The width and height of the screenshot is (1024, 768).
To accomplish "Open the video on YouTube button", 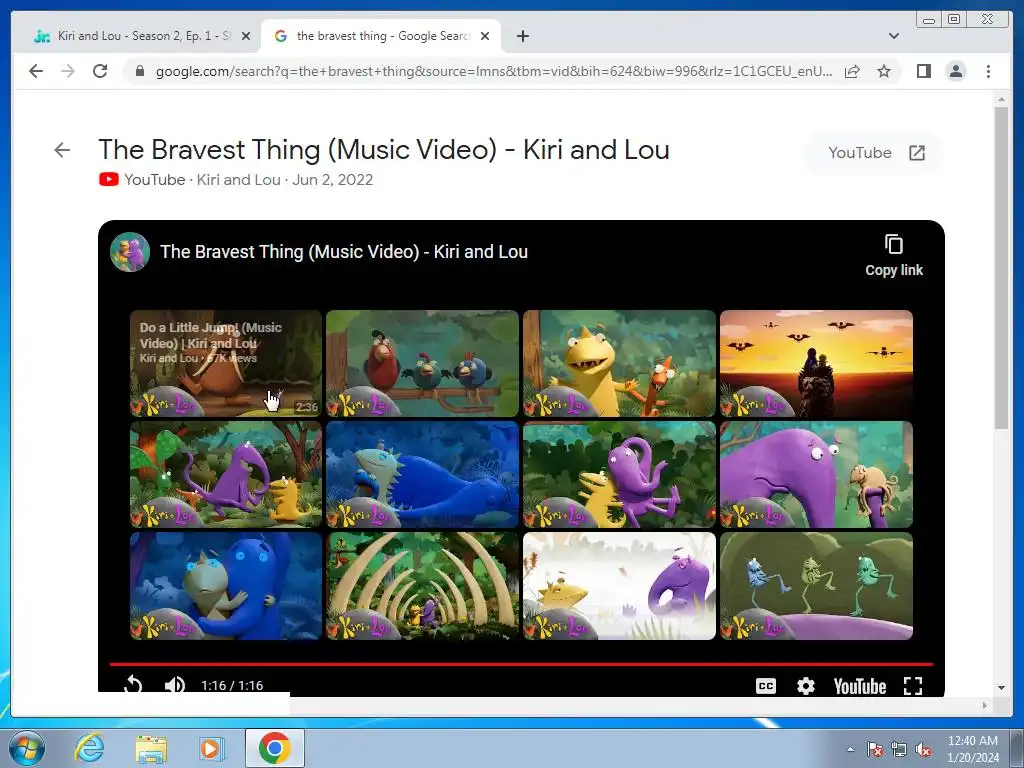I will (x=876, y=153).
